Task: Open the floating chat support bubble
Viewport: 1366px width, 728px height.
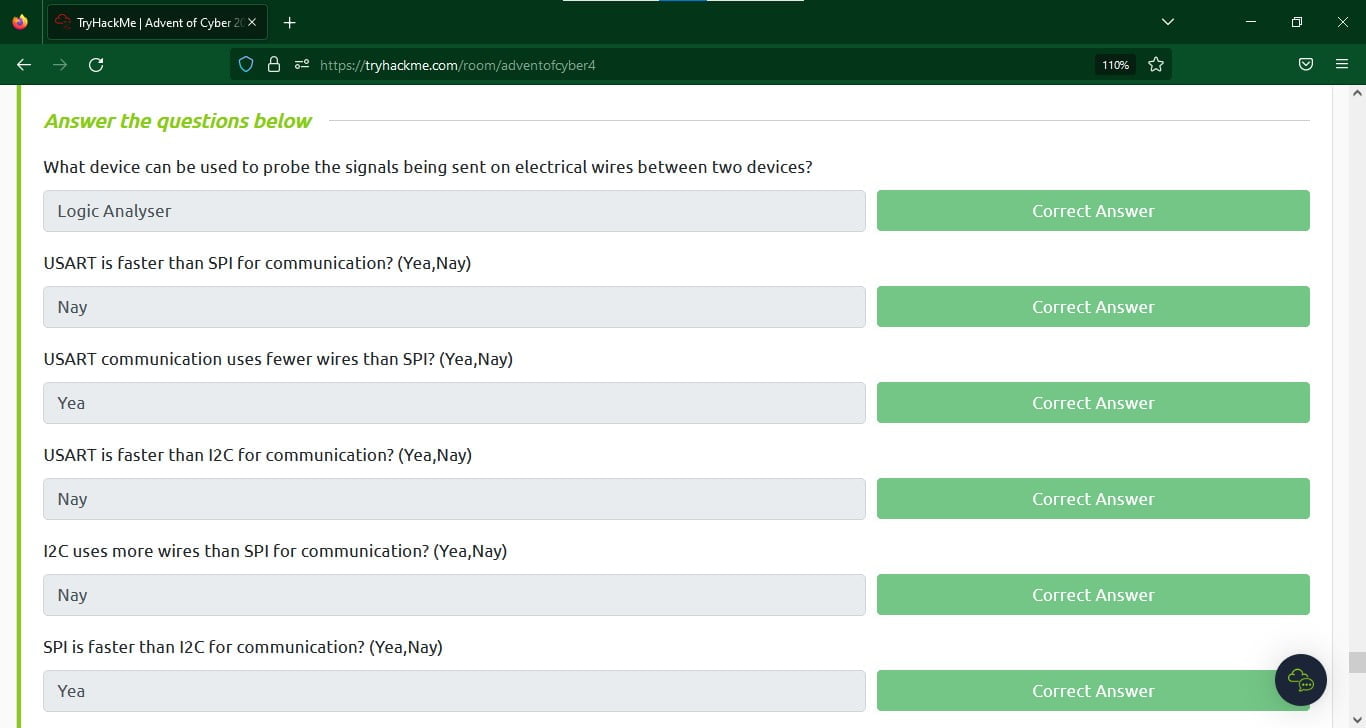Action: 1301,680
